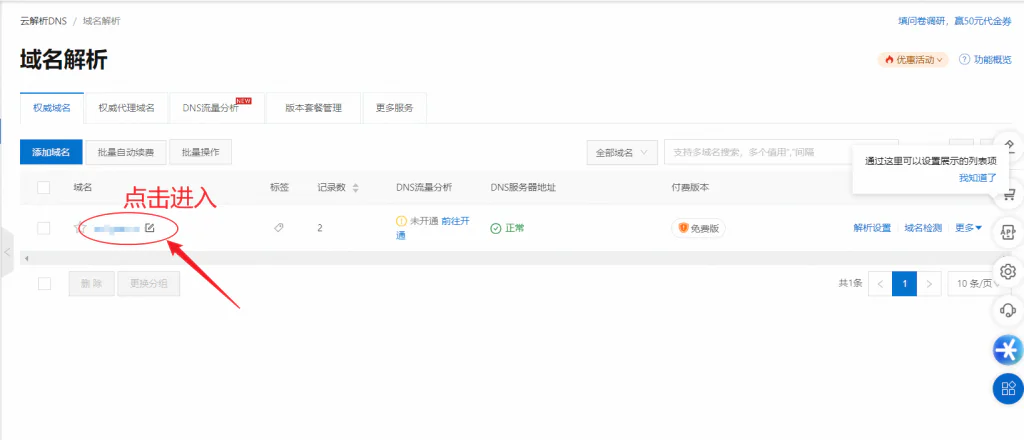The image size is (1024, 440).
Task: Click the blue grid apps floating button
Action: tap(1008, 388)
